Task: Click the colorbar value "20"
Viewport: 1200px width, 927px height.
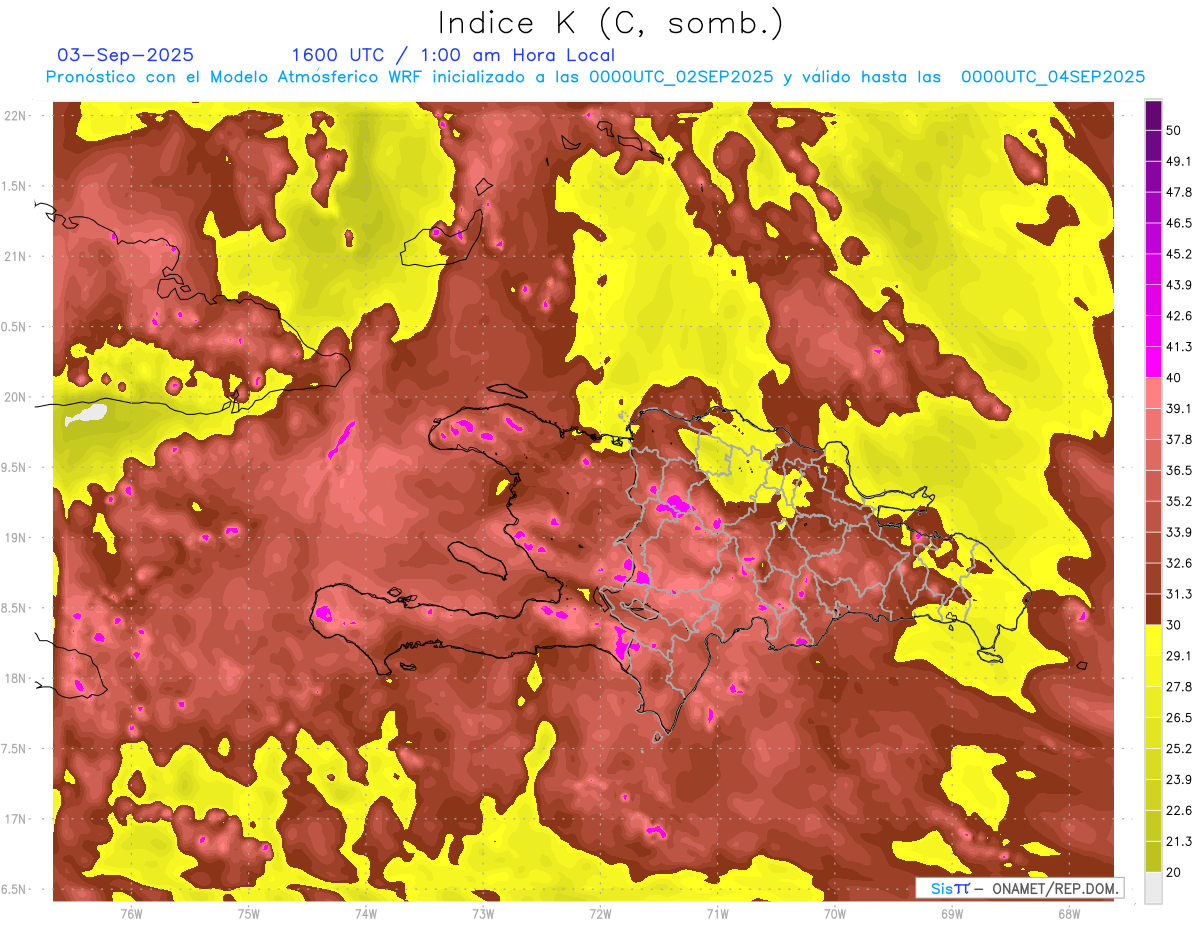Action: tap(1173, 872)
